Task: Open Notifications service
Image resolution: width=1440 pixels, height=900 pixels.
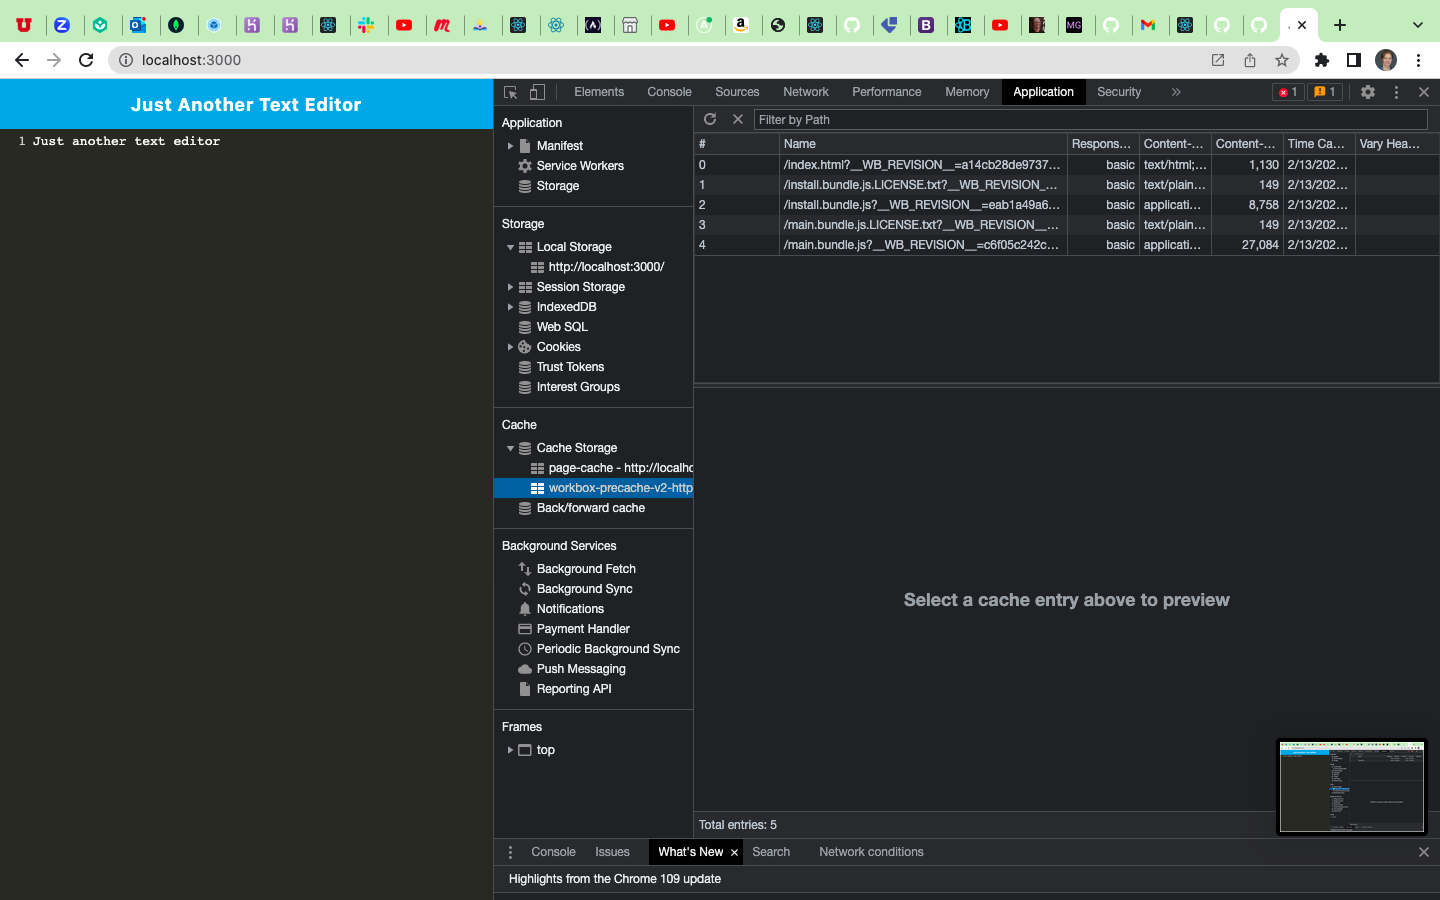Action: click(570, 609)
